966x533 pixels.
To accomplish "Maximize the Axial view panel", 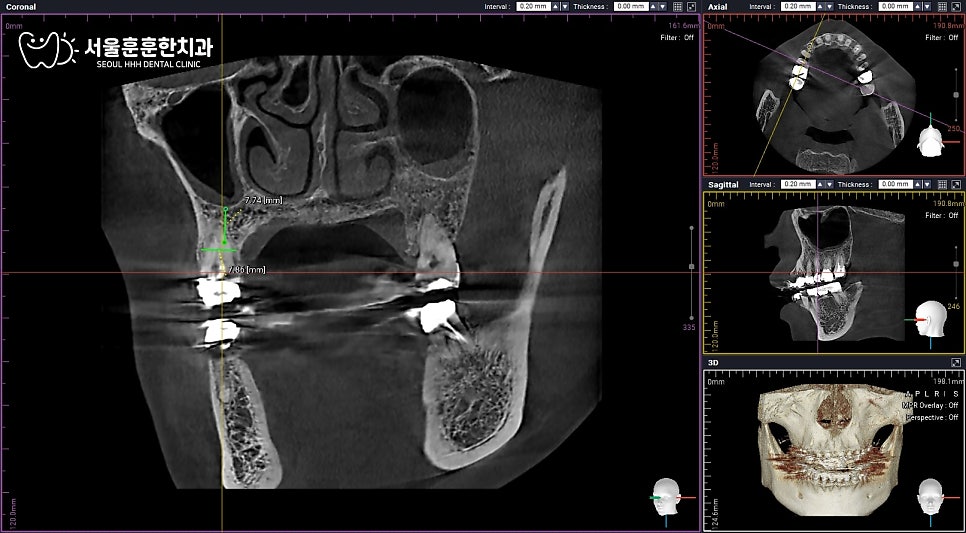I will pos(956,7).
